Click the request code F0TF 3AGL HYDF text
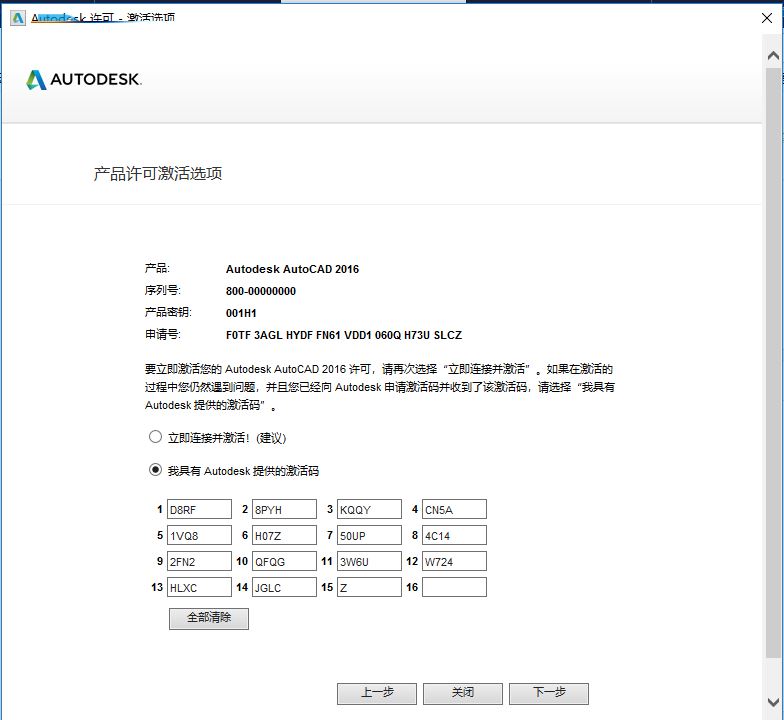This screenshot has width=784, height=720. tap(344, 335)
